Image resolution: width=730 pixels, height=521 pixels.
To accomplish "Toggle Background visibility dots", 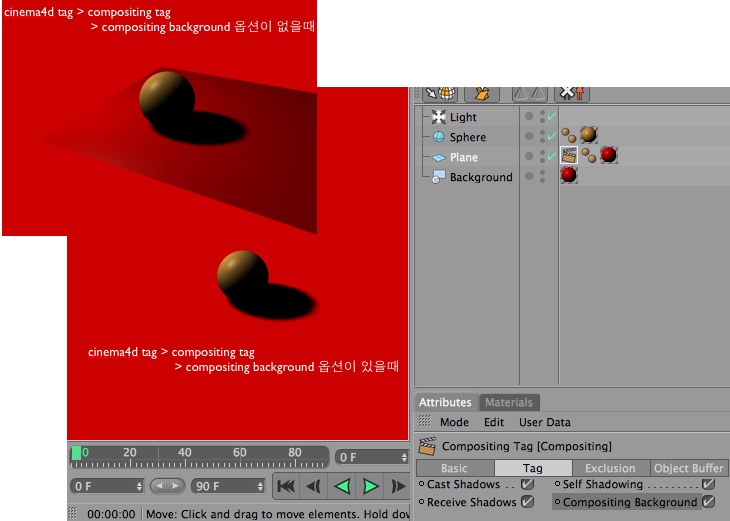I will (542, 176).
